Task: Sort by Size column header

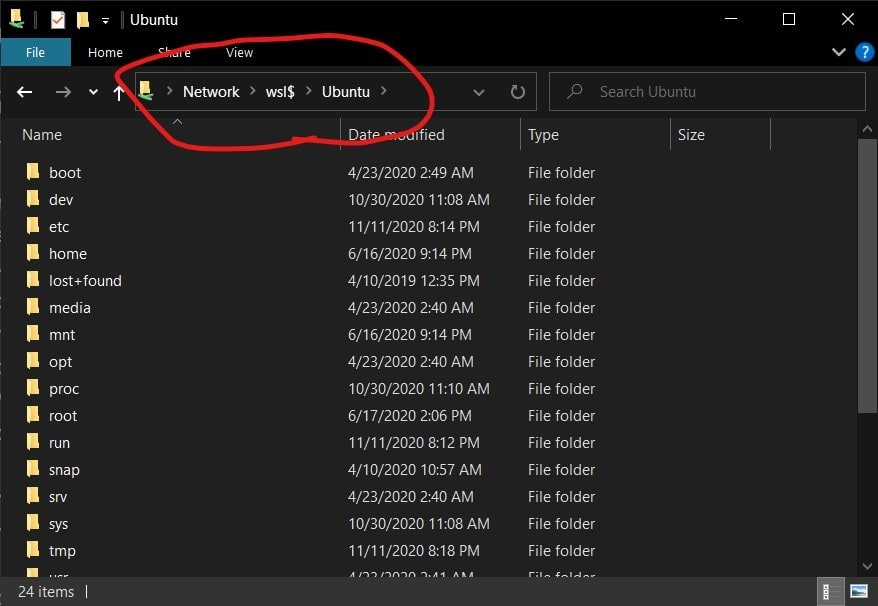Action: (x=691, y=135)
